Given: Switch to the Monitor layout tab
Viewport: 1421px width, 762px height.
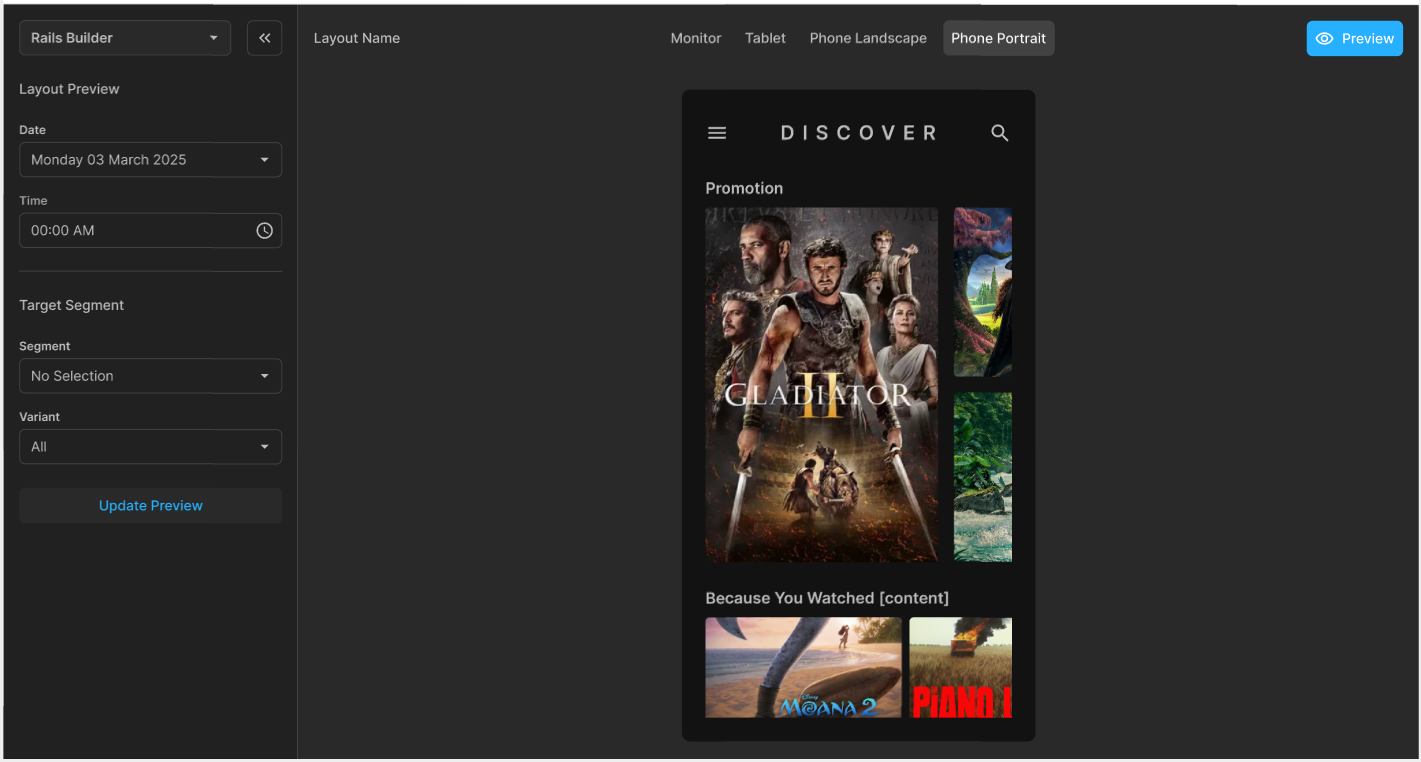Looking at the screenshot, I should click(696, 38).
